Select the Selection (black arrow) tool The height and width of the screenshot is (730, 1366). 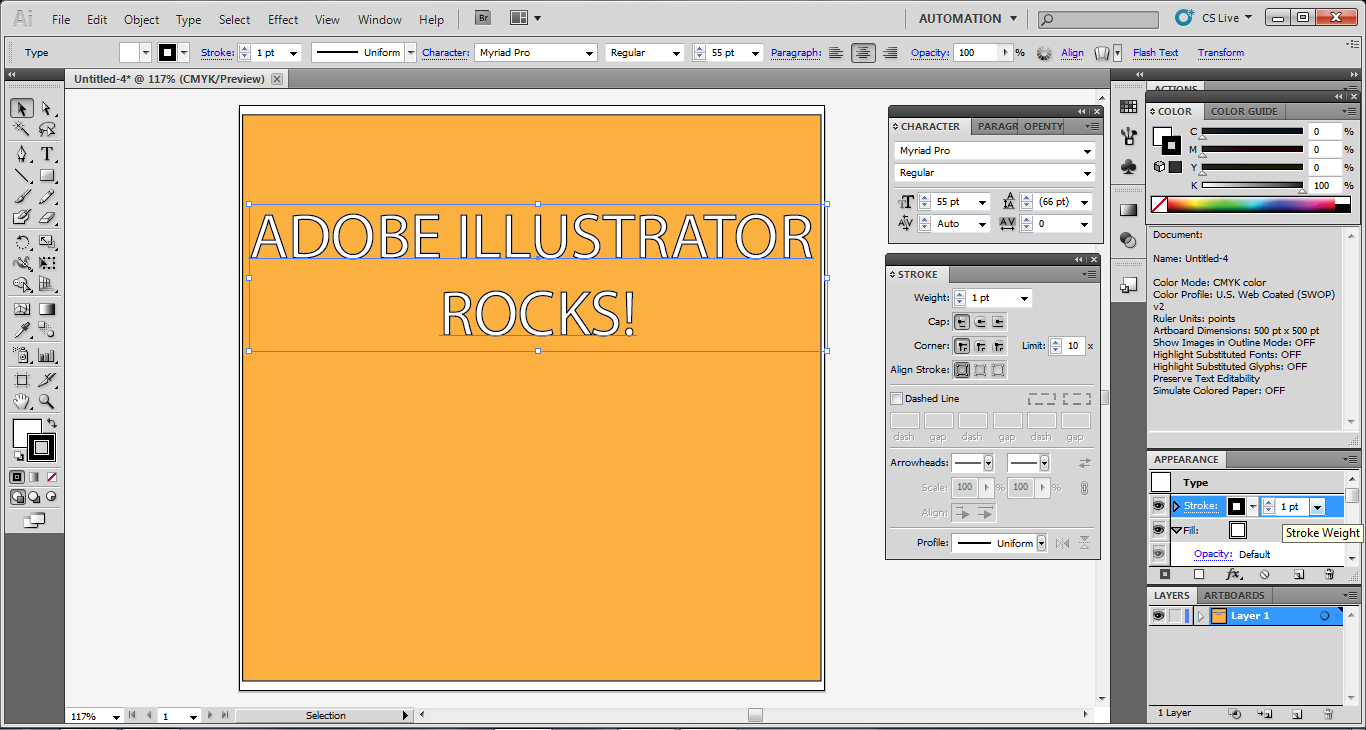[x=22, y=108]
